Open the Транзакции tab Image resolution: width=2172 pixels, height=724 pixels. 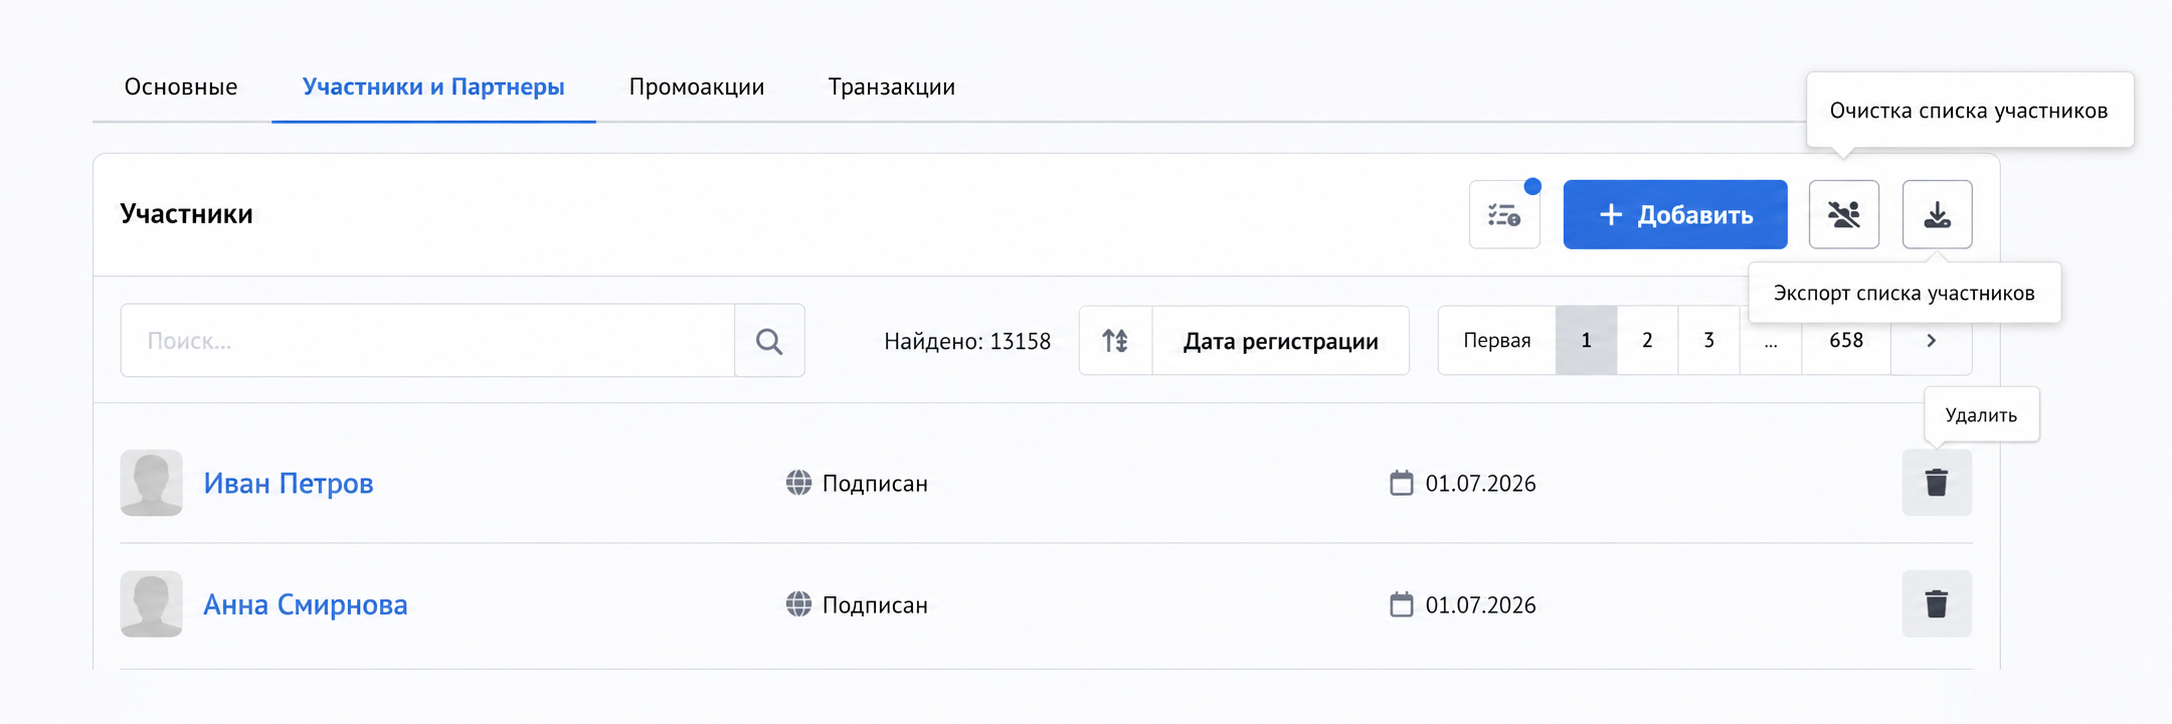[x=891, y=87]
